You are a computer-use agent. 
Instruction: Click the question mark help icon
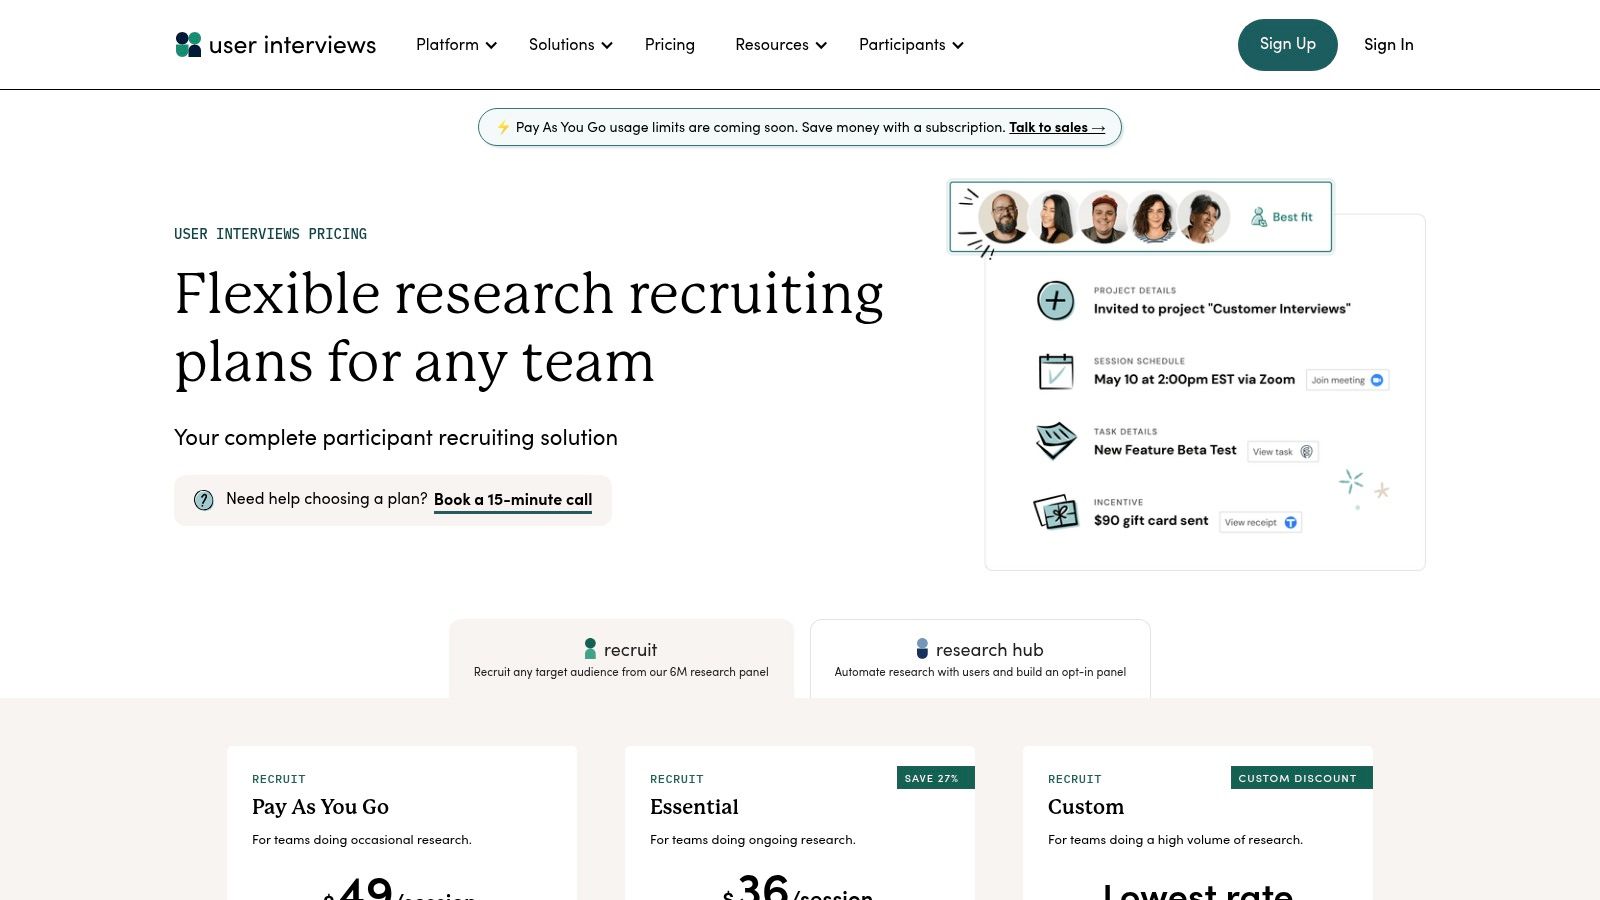pos(204,500)
